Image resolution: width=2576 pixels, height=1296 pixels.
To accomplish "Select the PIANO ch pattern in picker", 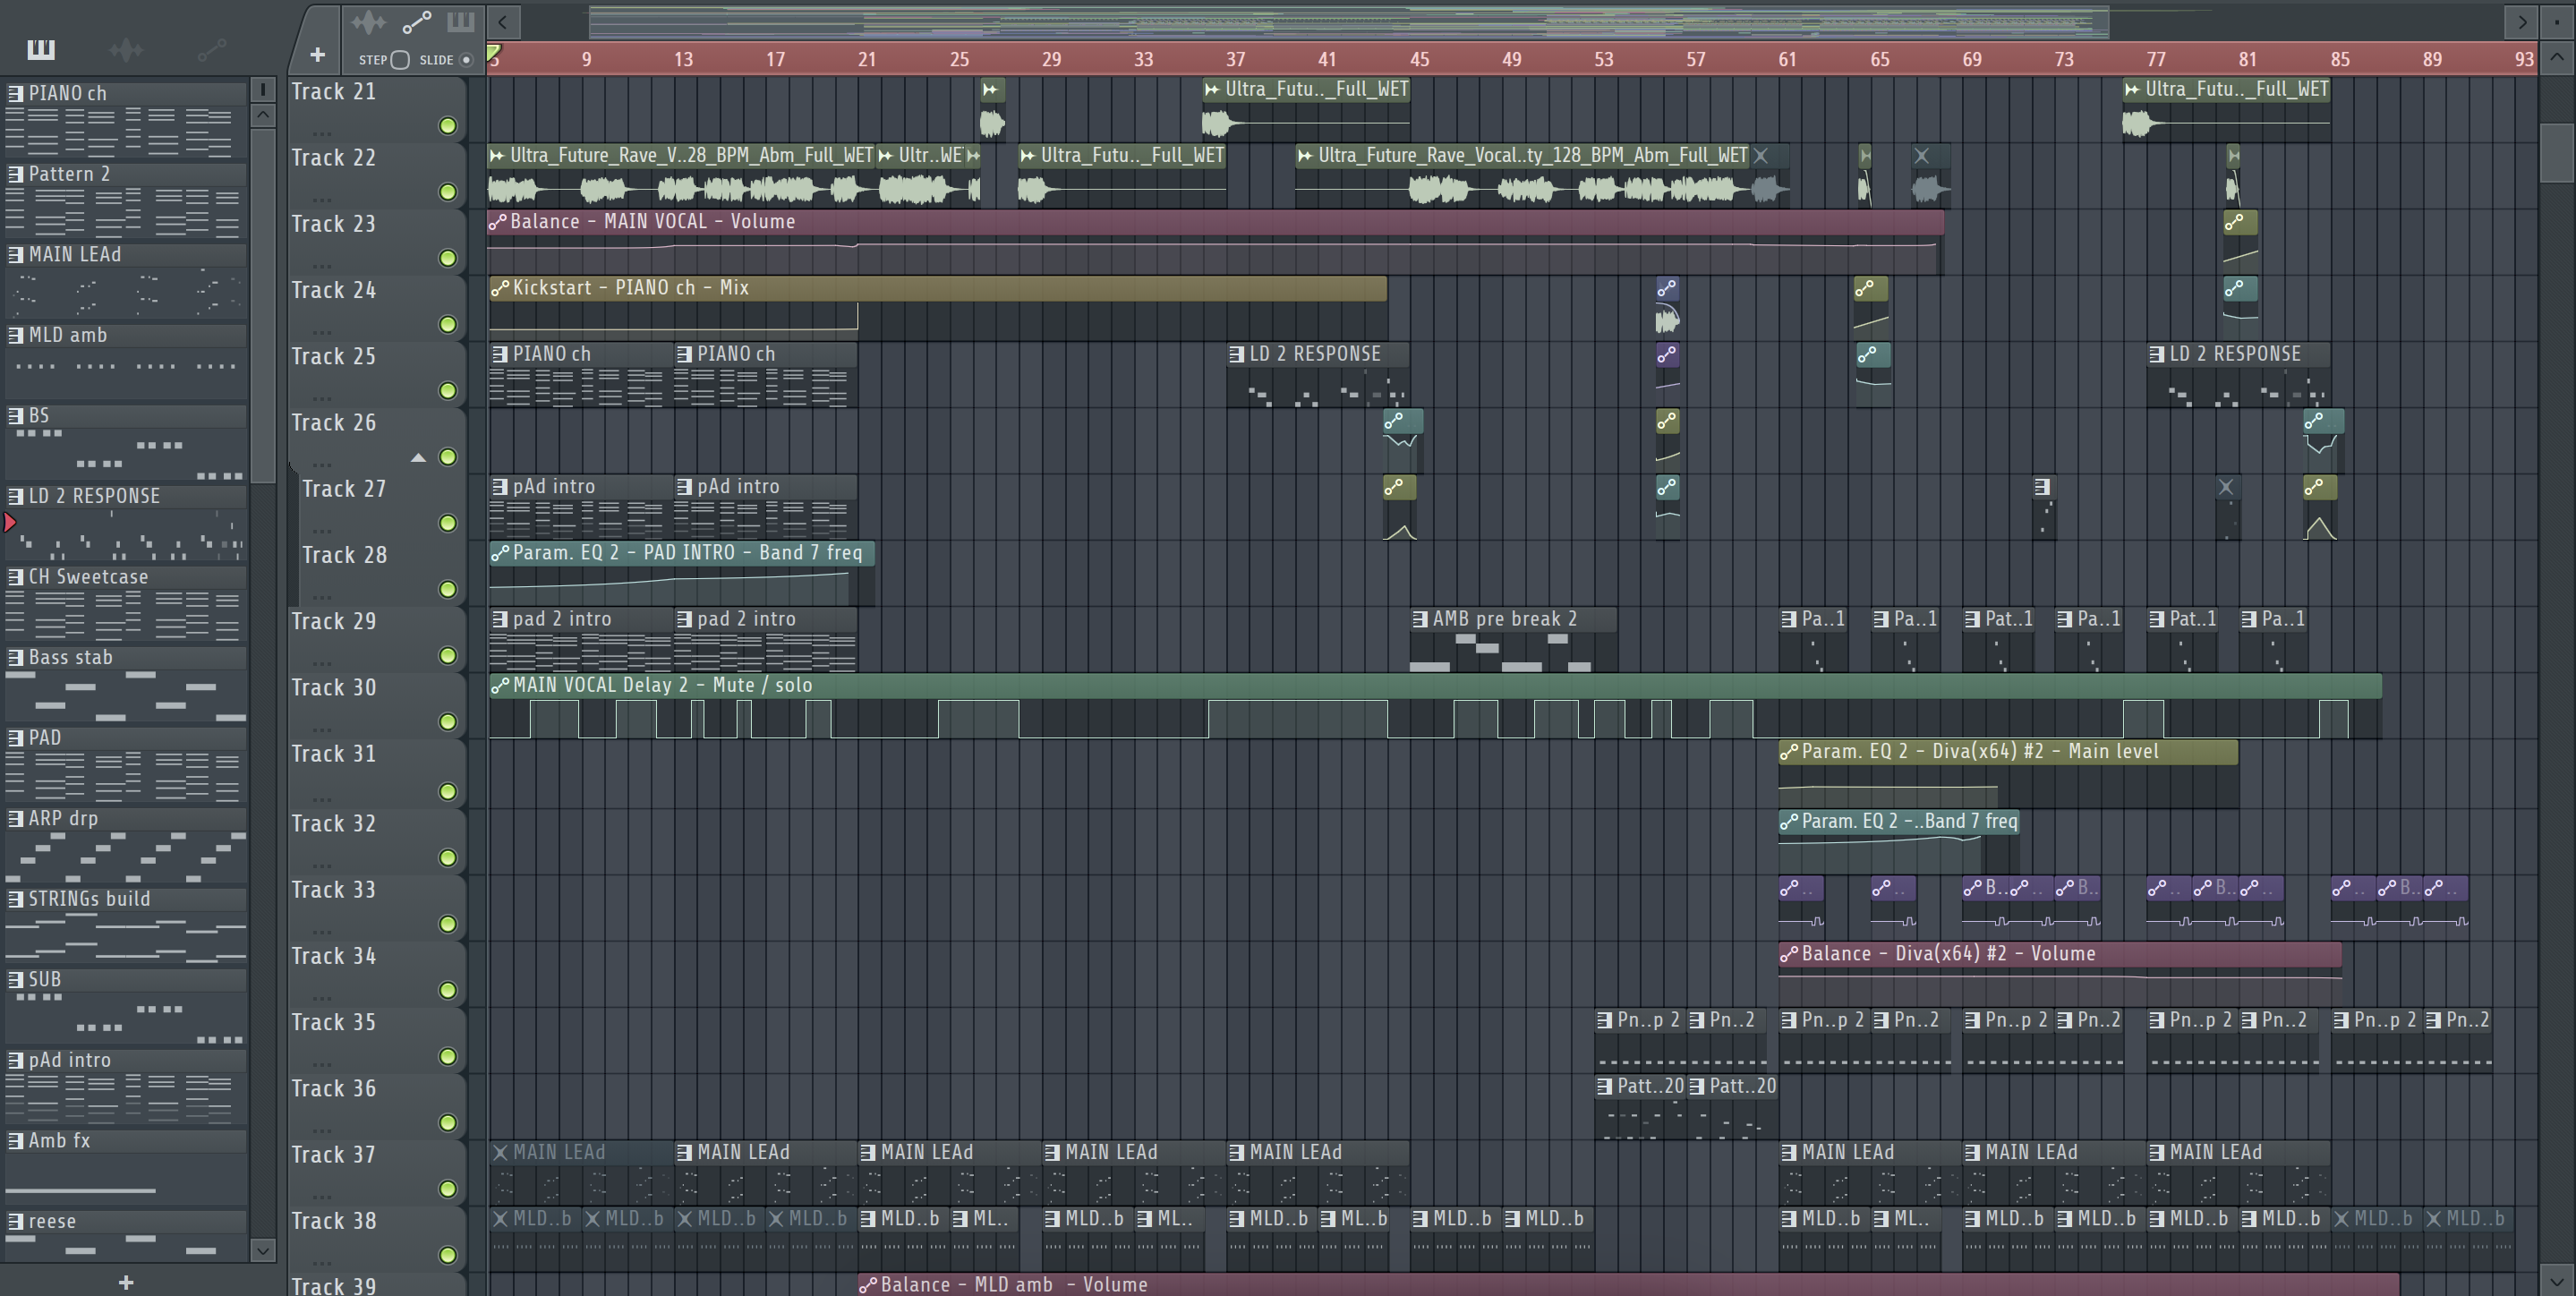I will click(126, 120).
